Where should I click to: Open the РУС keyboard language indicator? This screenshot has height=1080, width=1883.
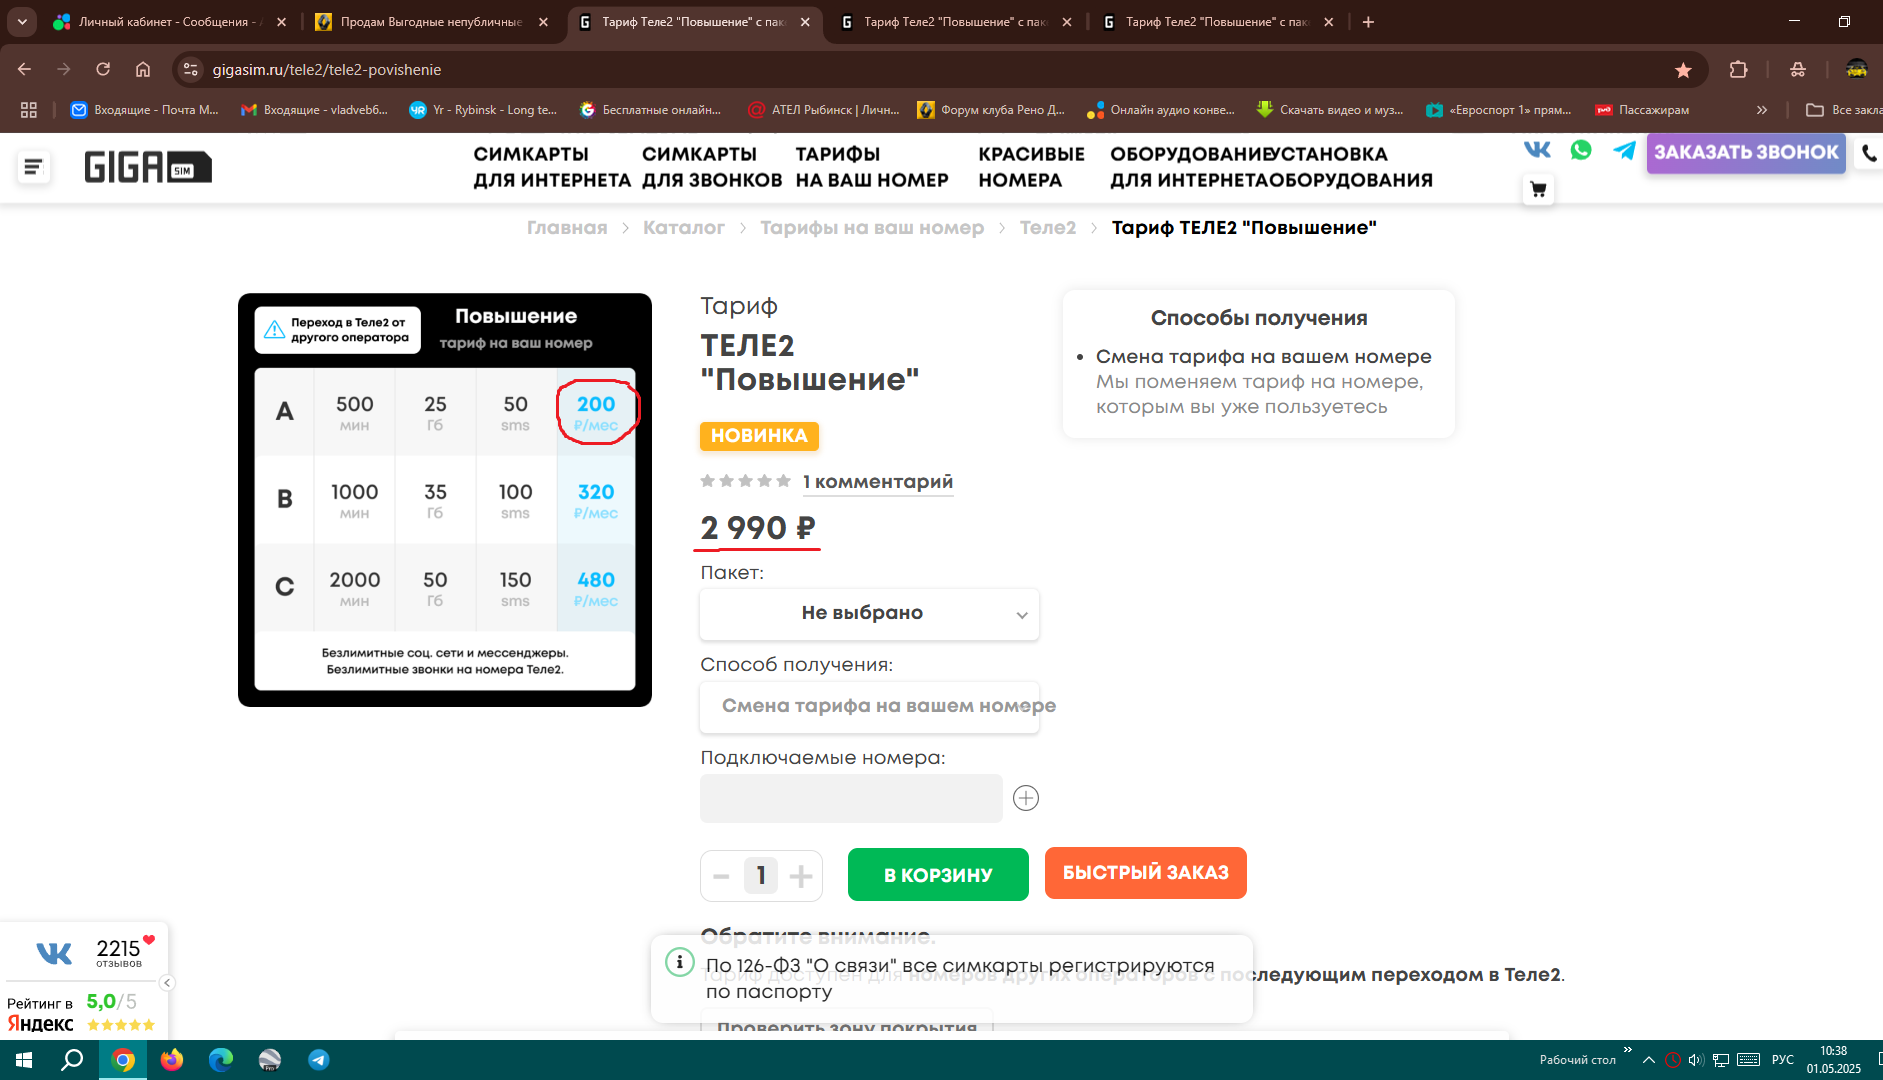tap(1783, 1060)
